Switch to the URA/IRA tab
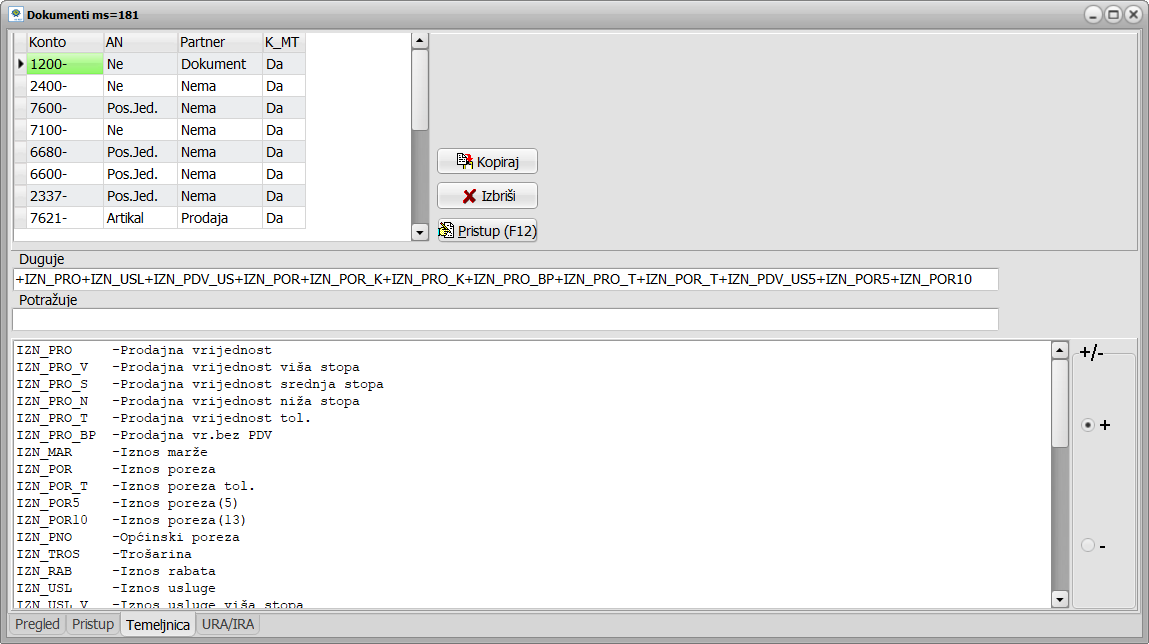The width and height of the screenshot is (1149, 644). click(228, 624)
